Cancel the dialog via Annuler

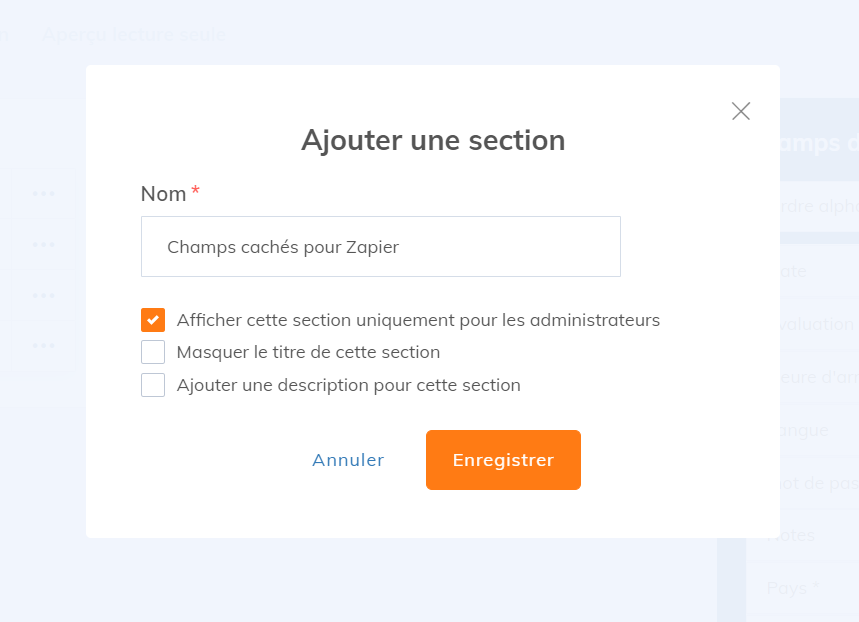347,460
